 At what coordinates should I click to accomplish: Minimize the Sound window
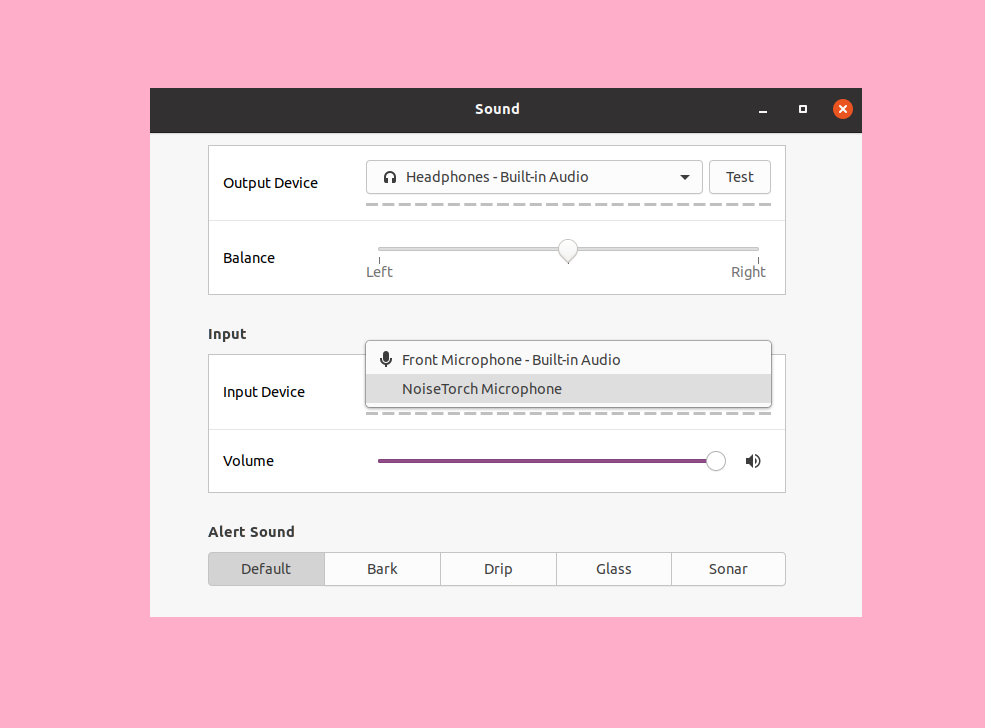pos(763,110)
